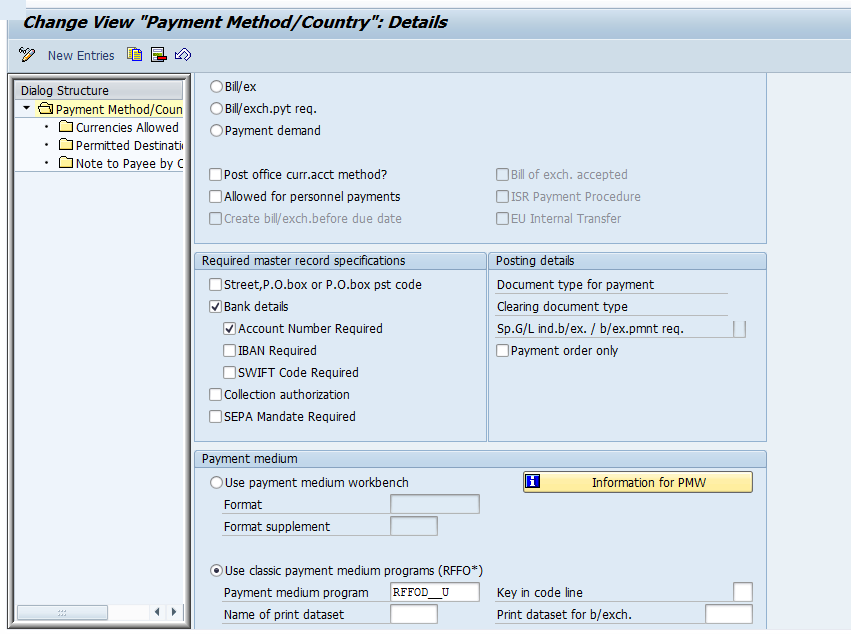This screenshot has height=634, width=851.
Task: Click Print dataset for b/exch. field
Action: 729,614
